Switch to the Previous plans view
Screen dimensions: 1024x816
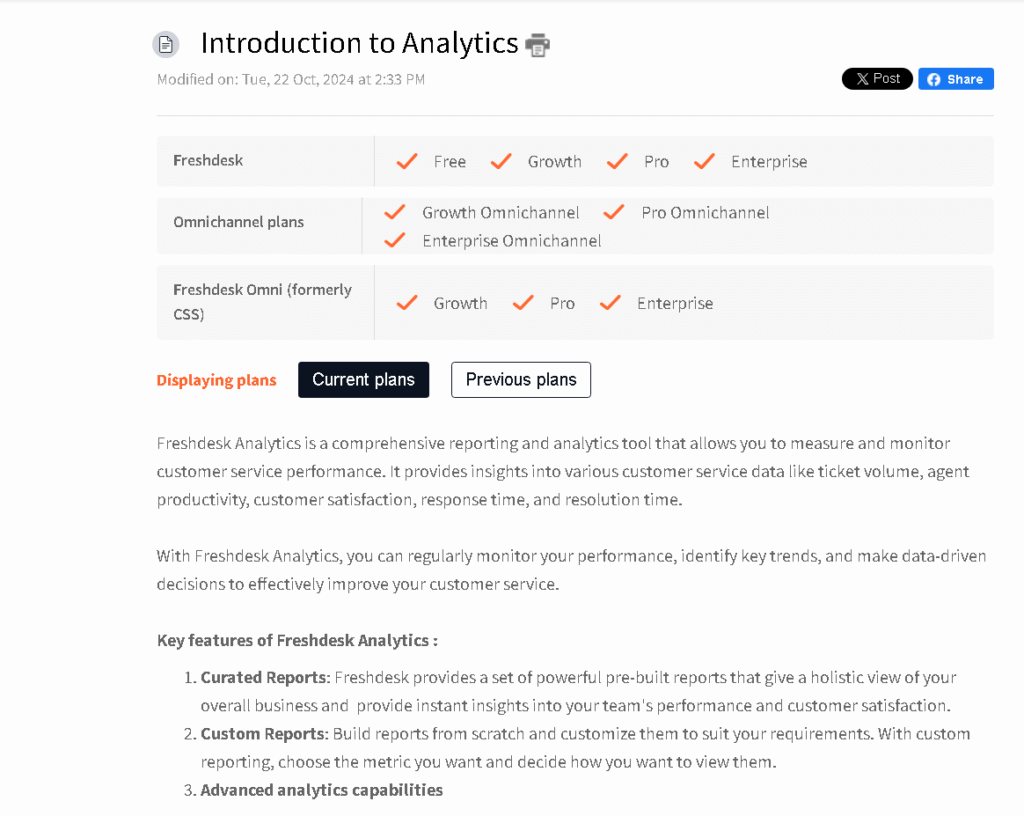pyautogui.click(x=520, y=380)
